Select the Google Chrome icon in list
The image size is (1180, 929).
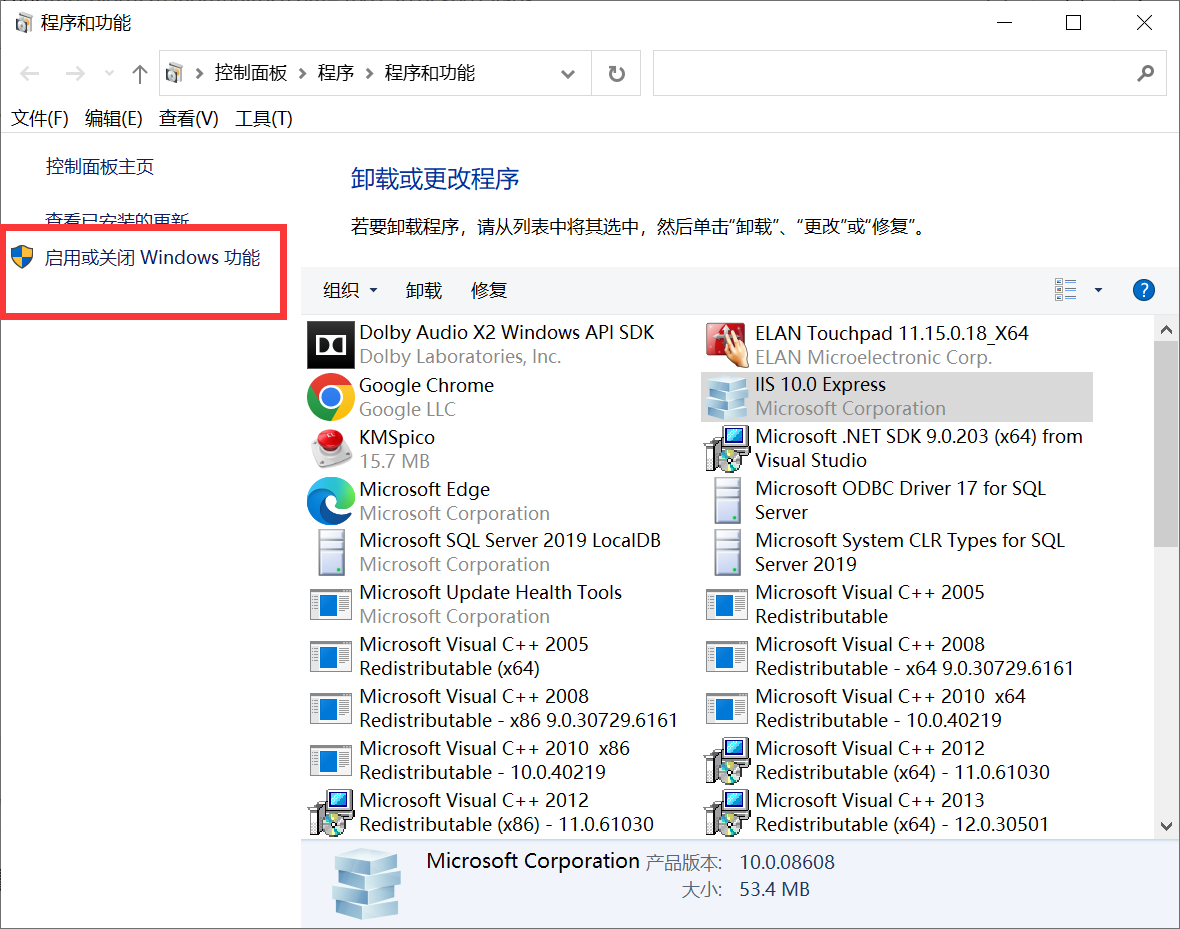point(330,397)
